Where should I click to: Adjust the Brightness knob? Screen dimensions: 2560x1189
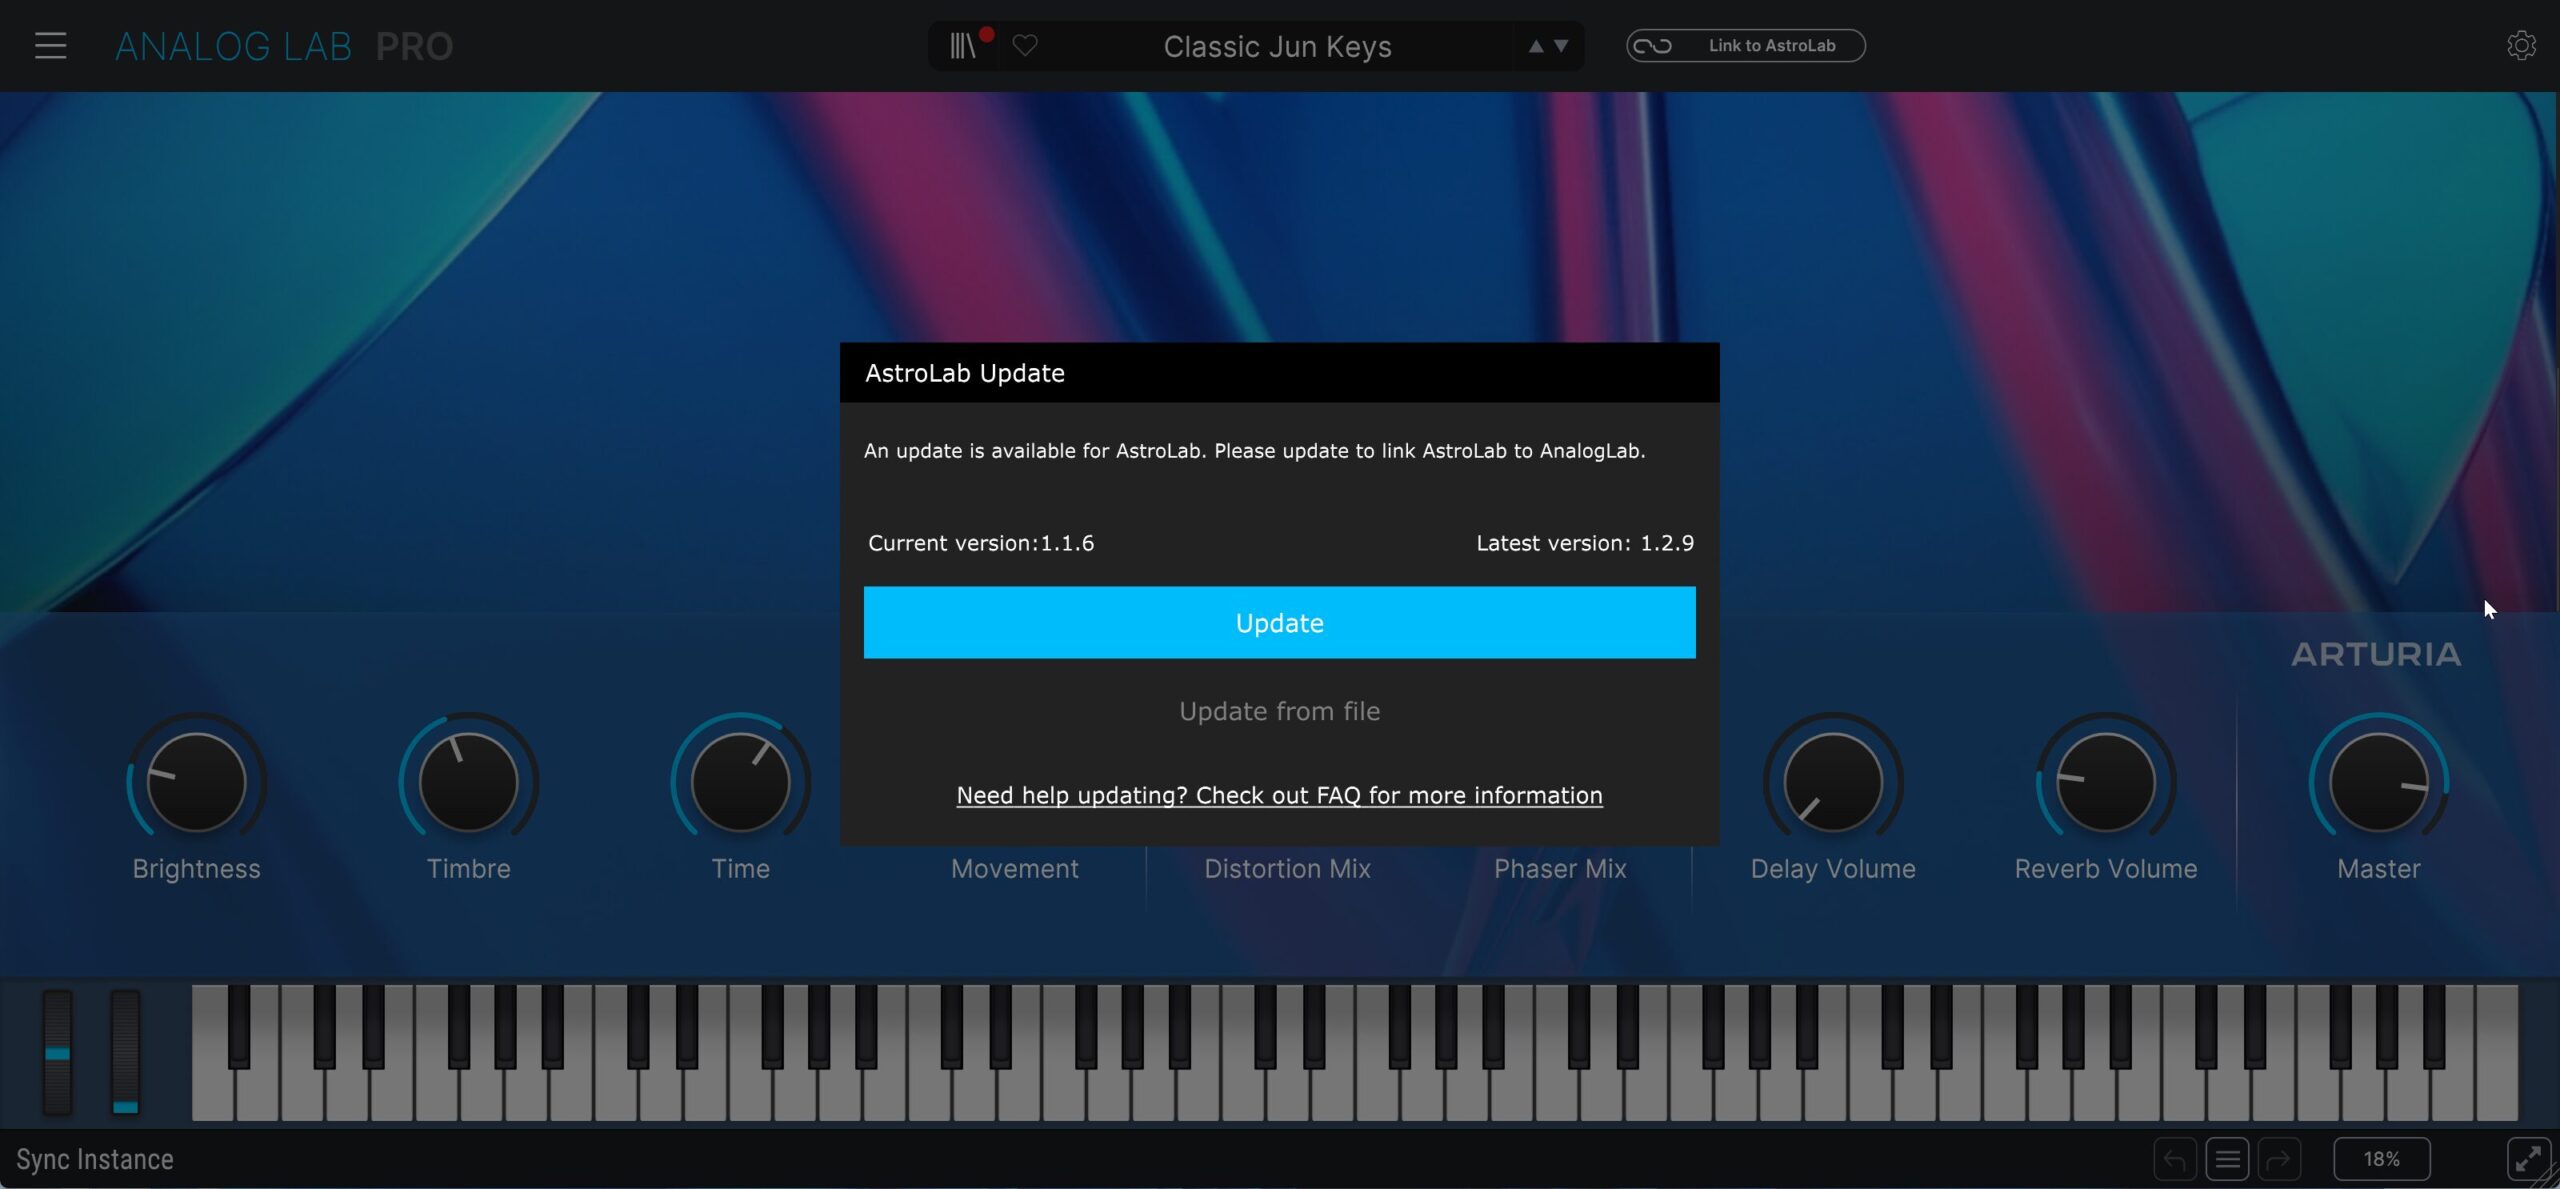196,781
